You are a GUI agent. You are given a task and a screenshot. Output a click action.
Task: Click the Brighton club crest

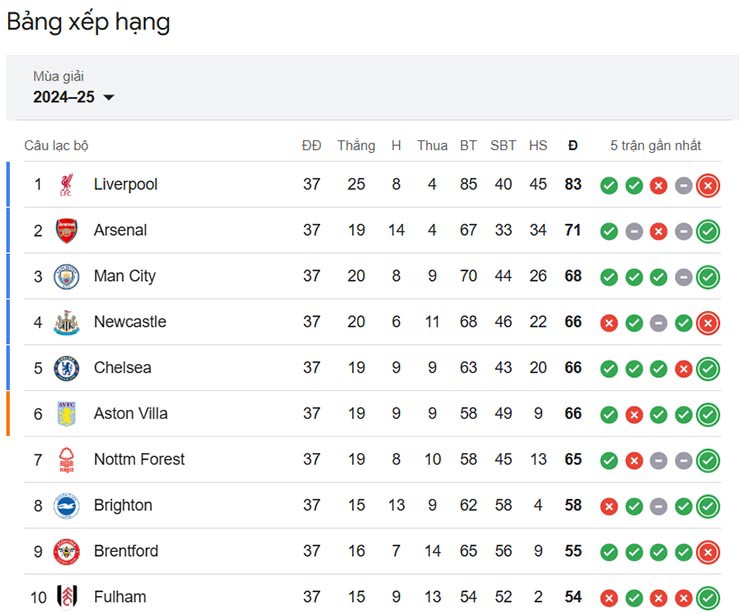coord(66,505)
